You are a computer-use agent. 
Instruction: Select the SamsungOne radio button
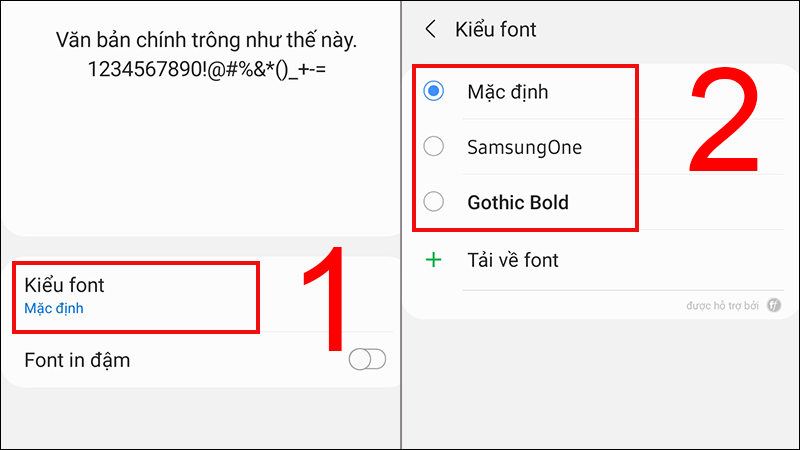pos(434,147)
